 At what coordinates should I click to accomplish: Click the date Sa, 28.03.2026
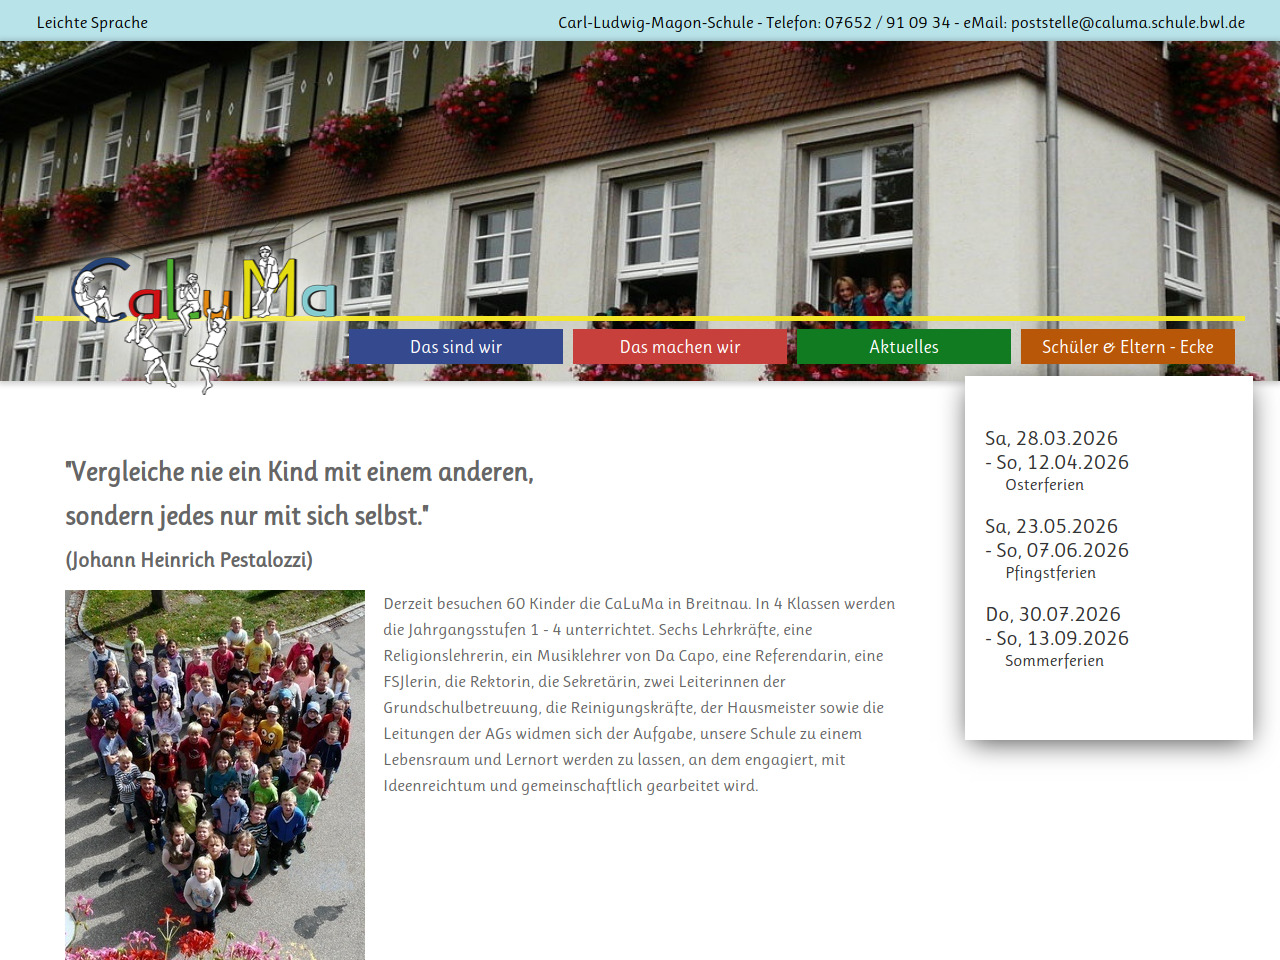click(x=1051, y=438)
